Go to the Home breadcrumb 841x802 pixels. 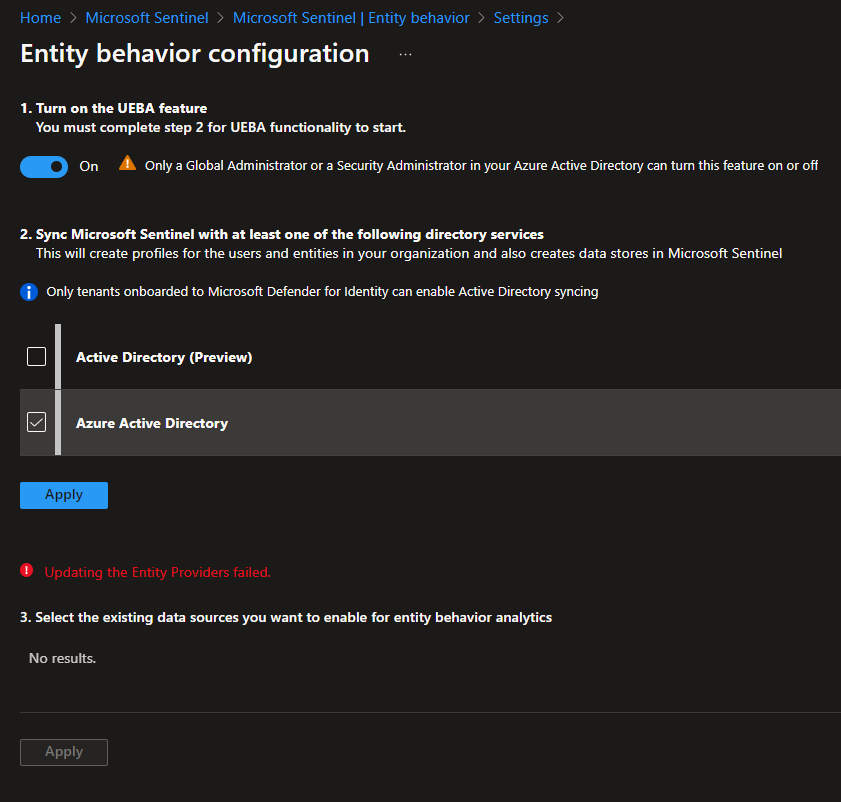click(40, 18)
